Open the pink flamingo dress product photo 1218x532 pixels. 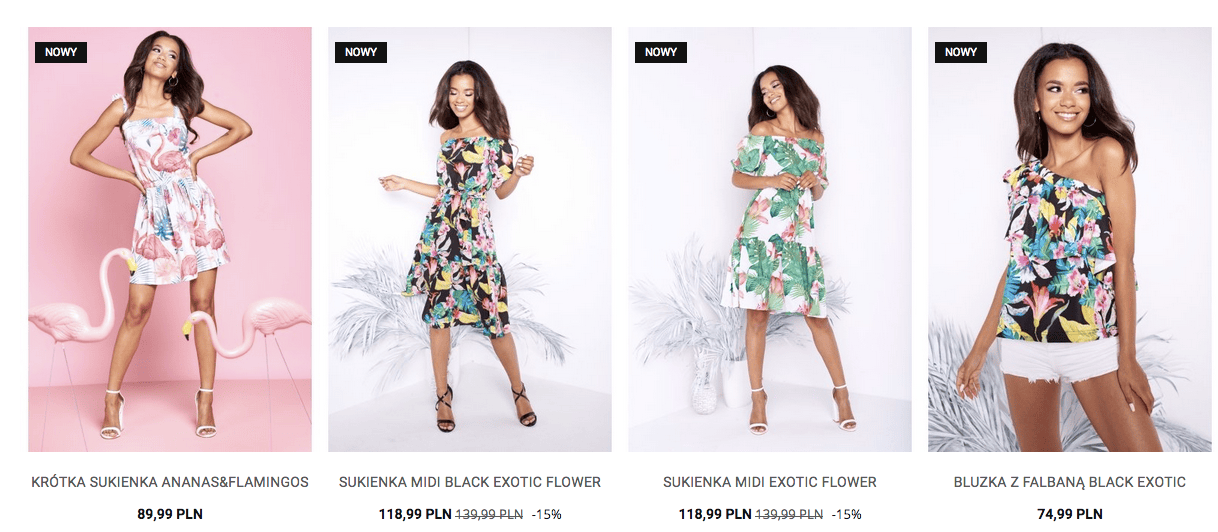(170, 239)
